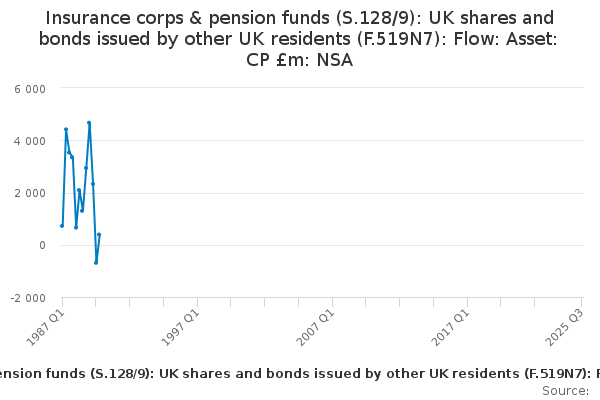Click the 4 000 y-axis label
Viewport: 600px width, 400px height.
tap(30, 141)
